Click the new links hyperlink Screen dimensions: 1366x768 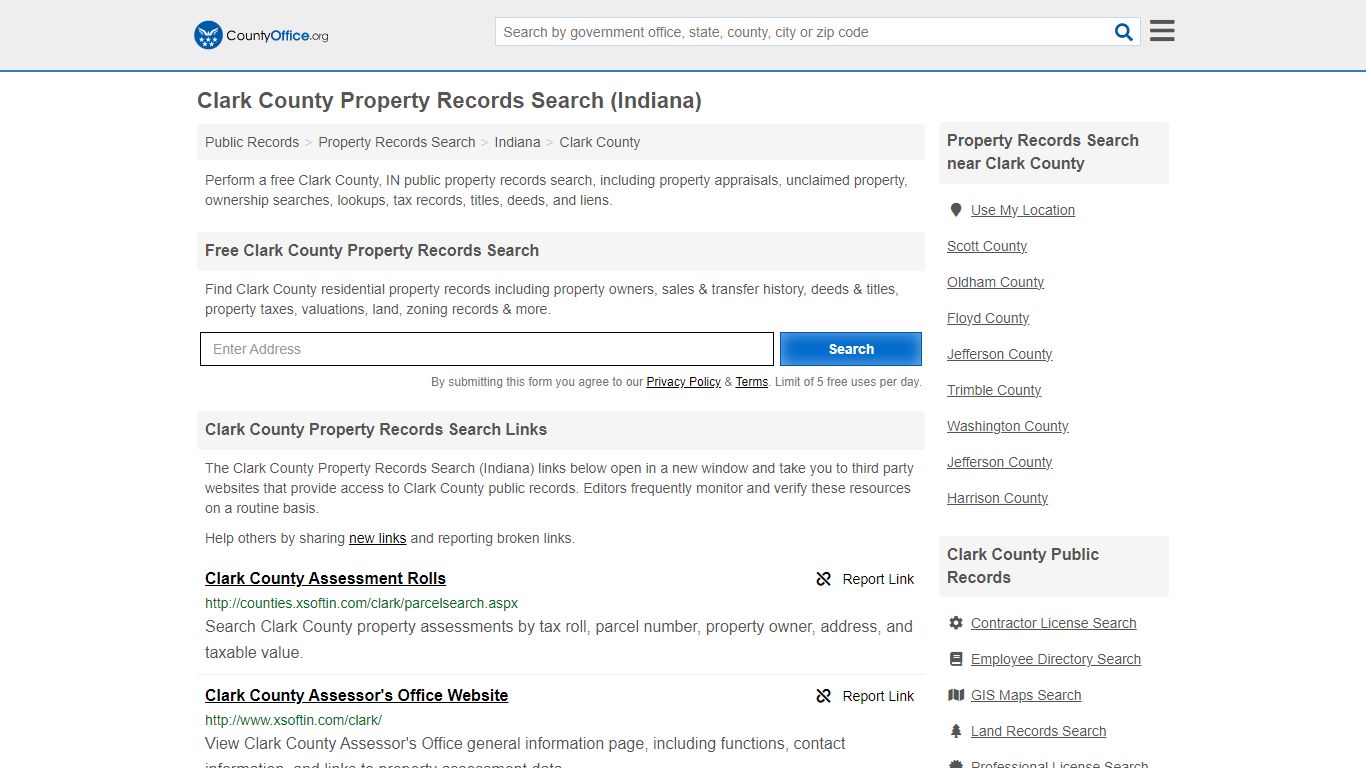[x=377, y=538]
